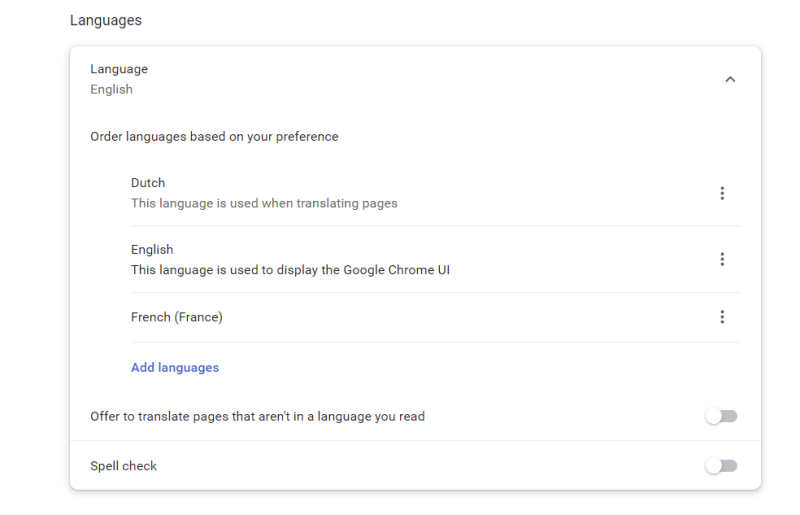
Task: Click blank page area below the Languages card
Action: (400, 503)
